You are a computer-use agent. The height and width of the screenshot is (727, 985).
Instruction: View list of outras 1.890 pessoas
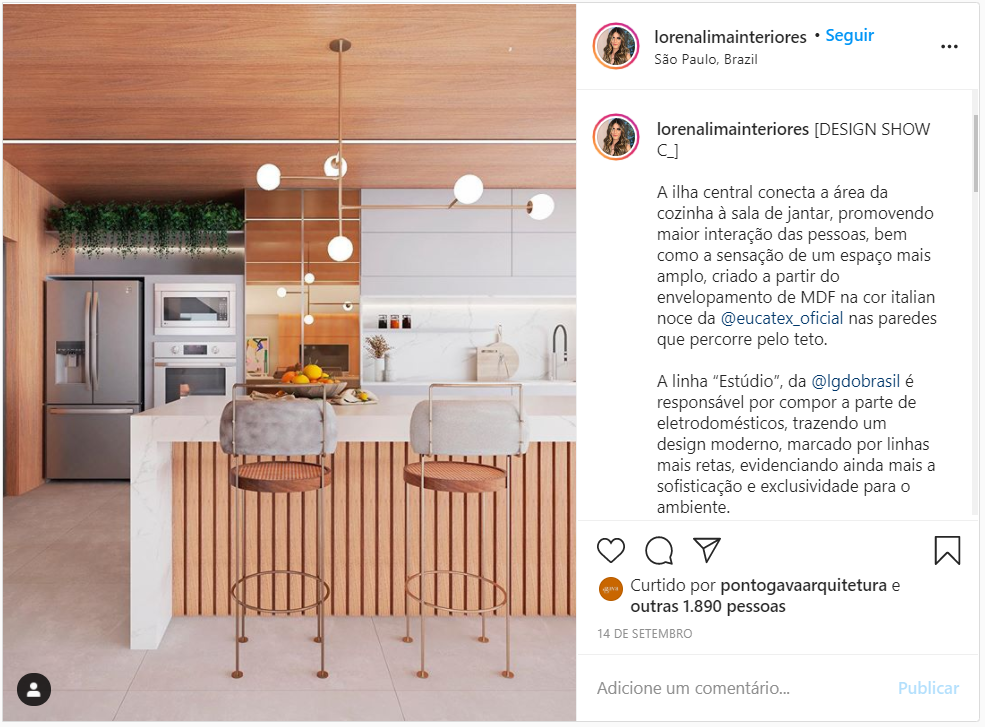[708, 606]
